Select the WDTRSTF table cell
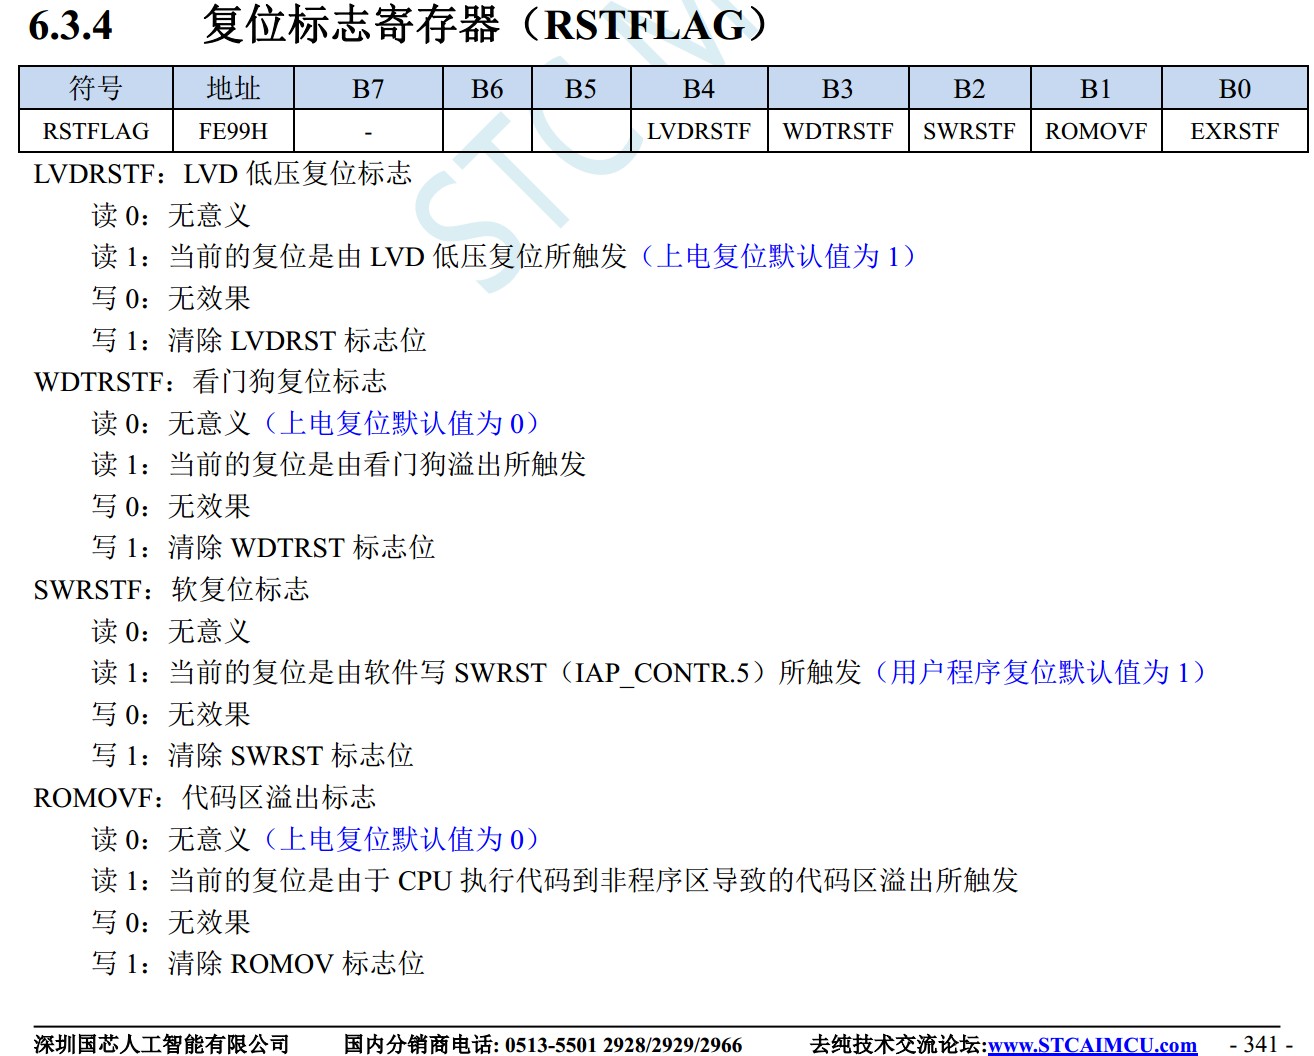The height and width of the screenshot is (1056, 1314). pos(838,131)
